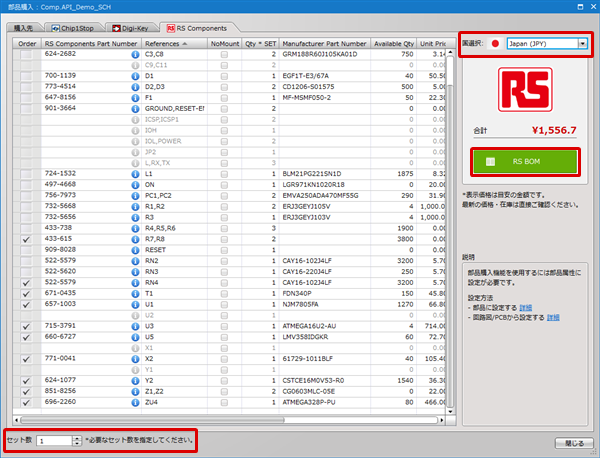This screenshot has width=600, height=458.
Task: Click the horizontal scrollbar thumb
Action: coord(152,420)
